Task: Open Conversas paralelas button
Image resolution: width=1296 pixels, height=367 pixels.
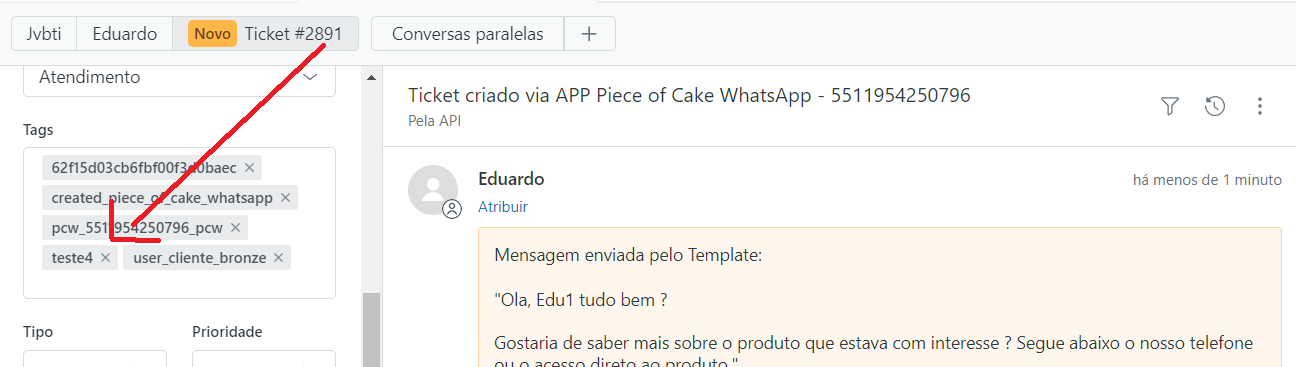Action: point(467,33)
